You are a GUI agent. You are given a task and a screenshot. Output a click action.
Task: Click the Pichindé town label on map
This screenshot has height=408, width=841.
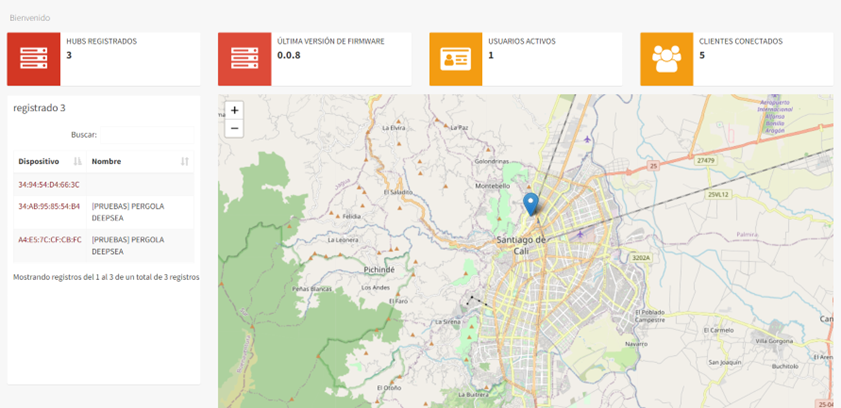click(x=379, y=270)
